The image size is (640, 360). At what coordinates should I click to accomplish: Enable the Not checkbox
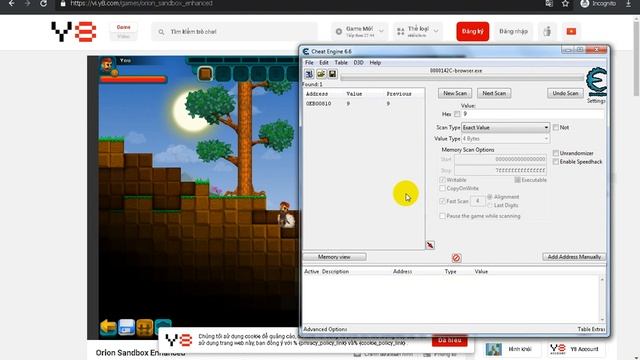point(556,127)
